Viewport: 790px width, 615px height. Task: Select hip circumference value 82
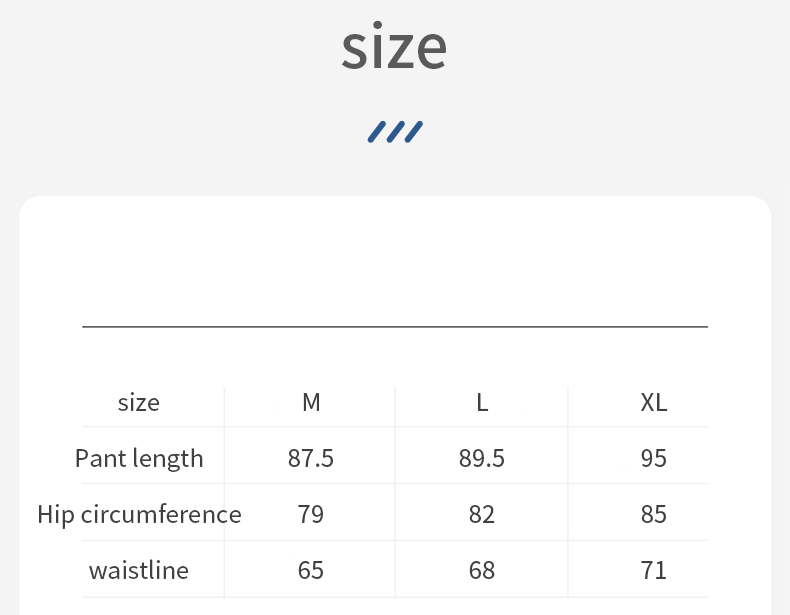tap(482, 515)
